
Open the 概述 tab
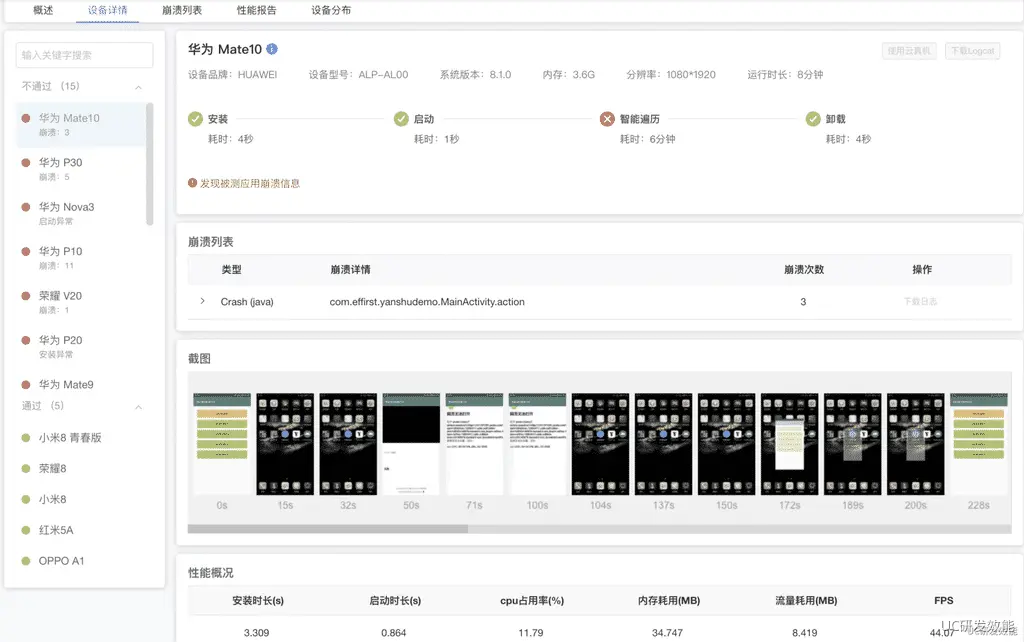(x=43, y=10)
